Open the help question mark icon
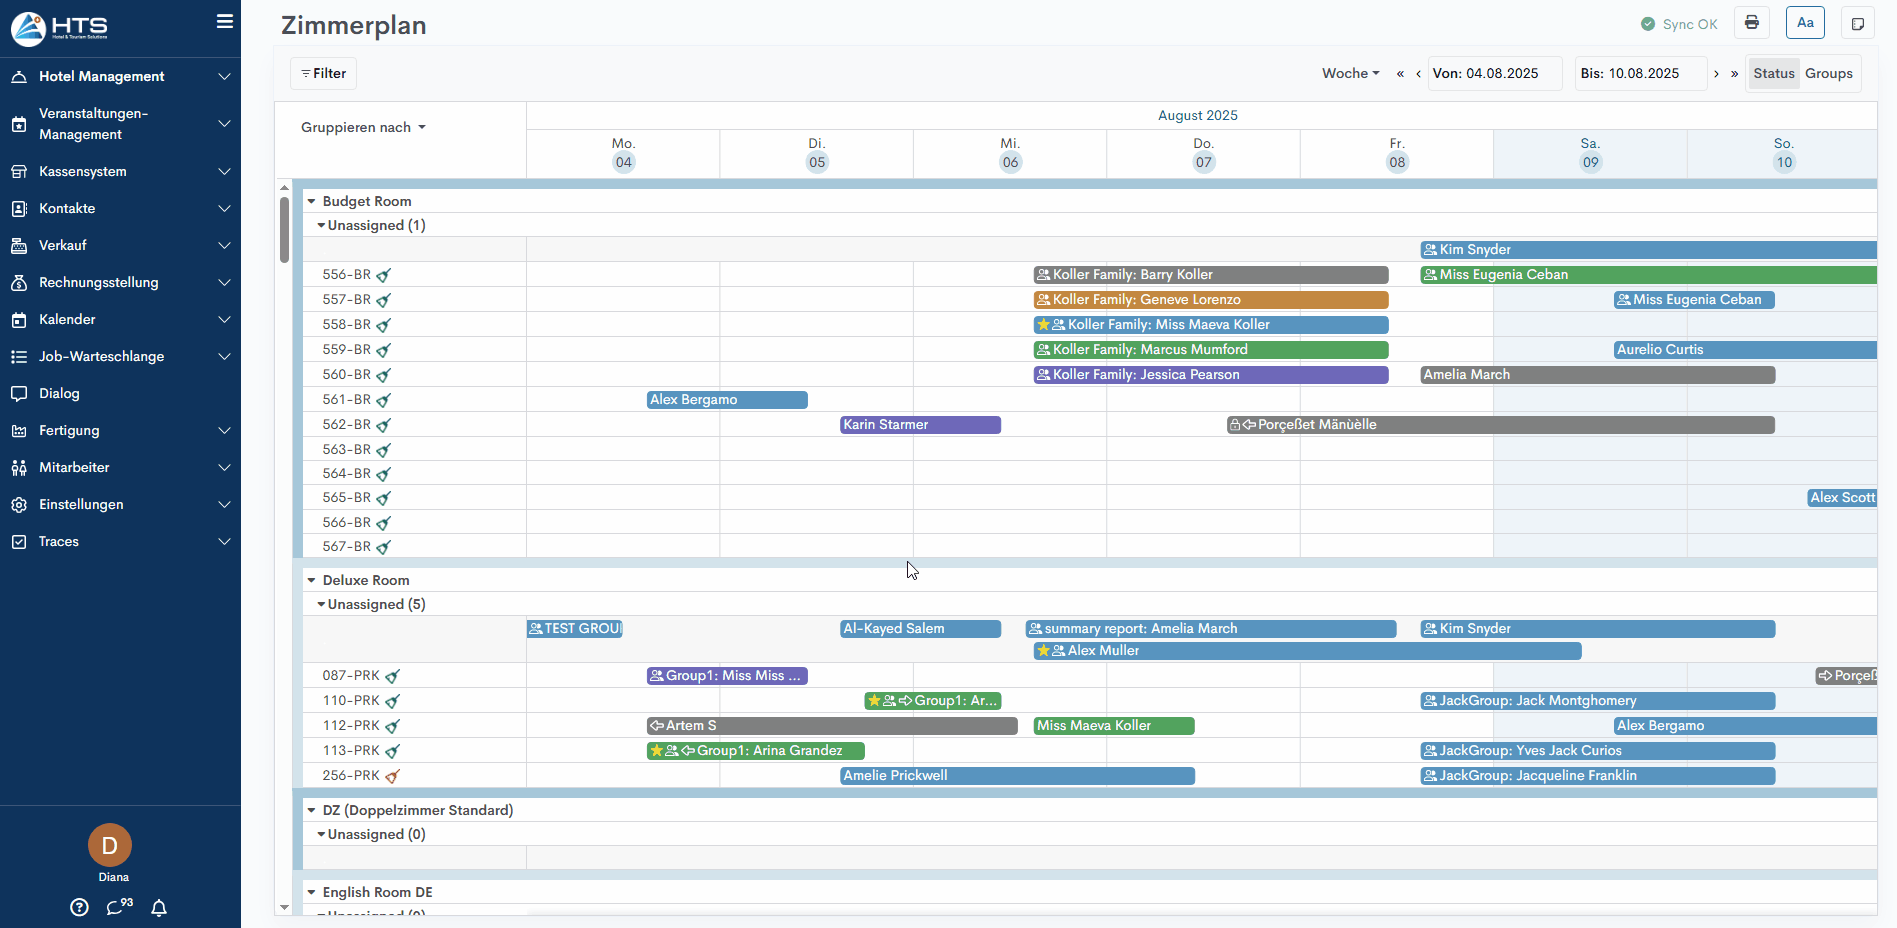Image resolution: width=1897 pixels, height=928 pixels. click(80, 908)
